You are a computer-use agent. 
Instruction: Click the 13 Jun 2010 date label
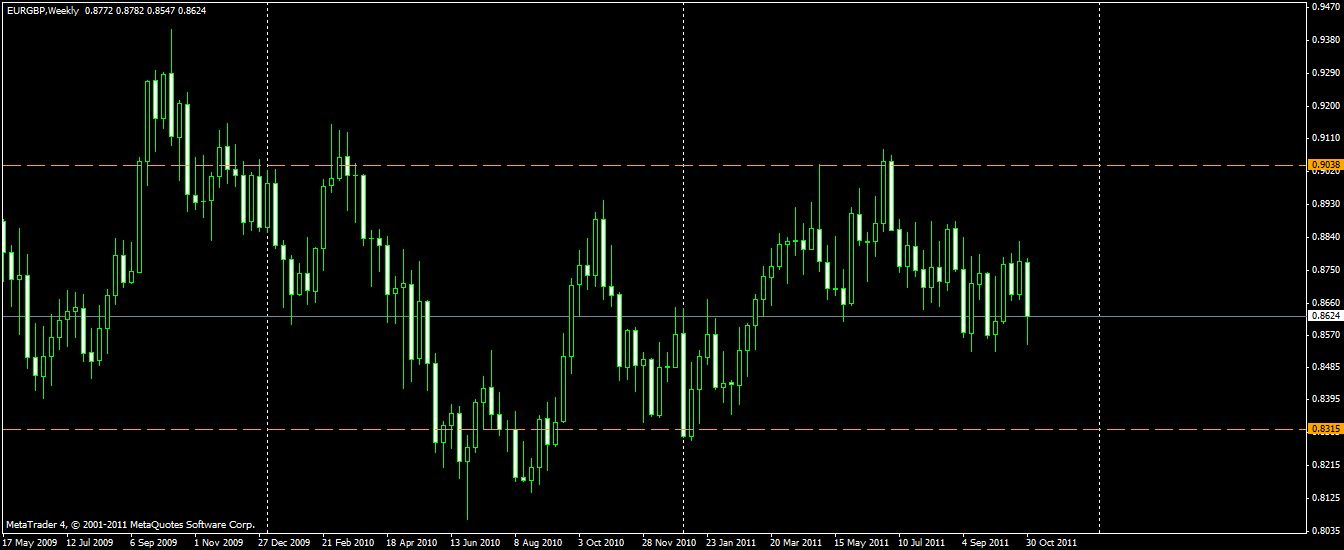475,543
